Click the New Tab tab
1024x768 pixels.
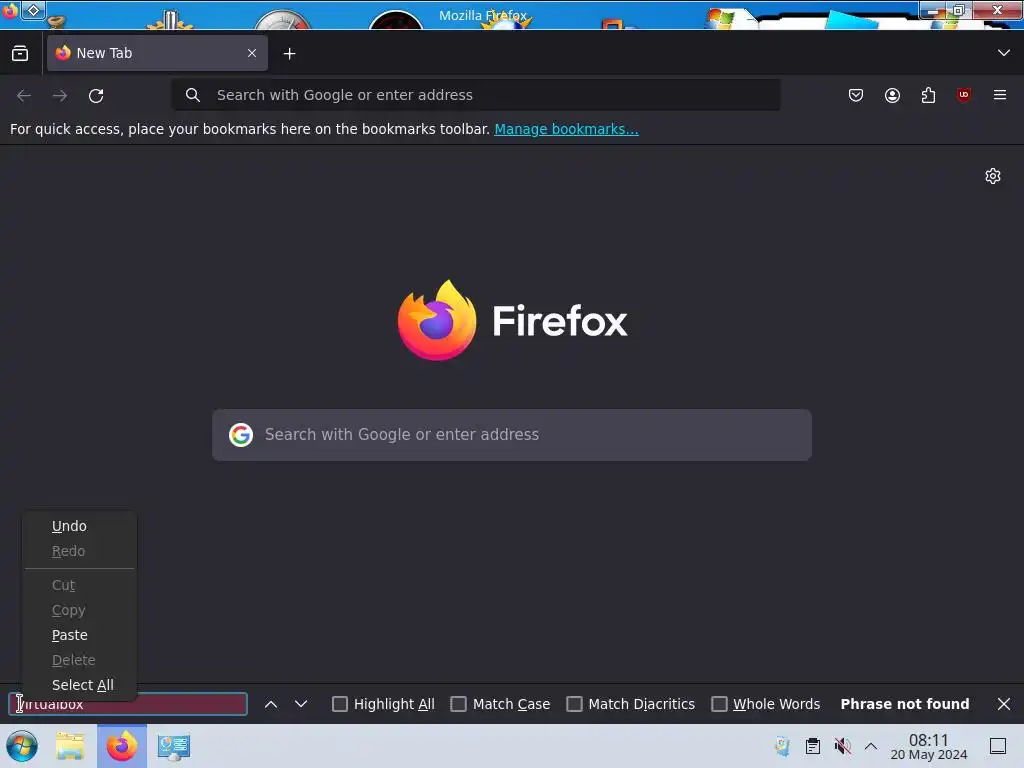[x=157, y=54]
